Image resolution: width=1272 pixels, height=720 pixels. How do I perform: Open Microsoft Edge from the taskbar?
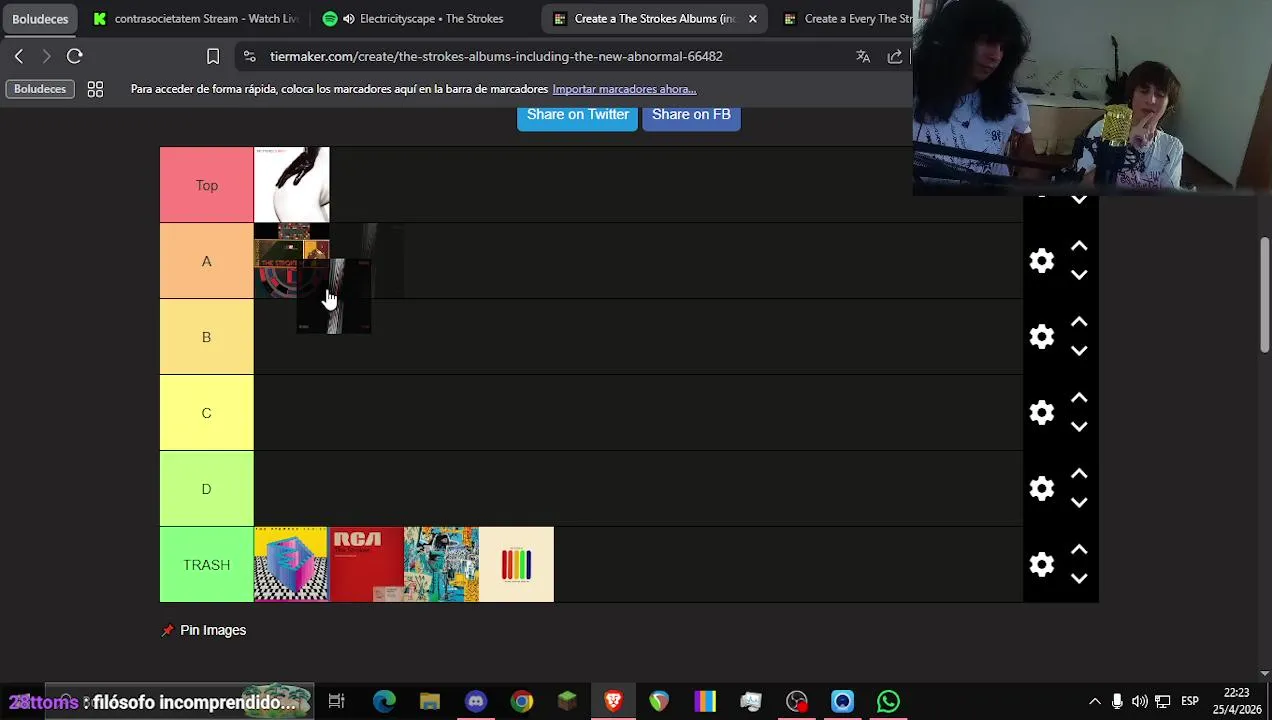(x=384, y=702)
